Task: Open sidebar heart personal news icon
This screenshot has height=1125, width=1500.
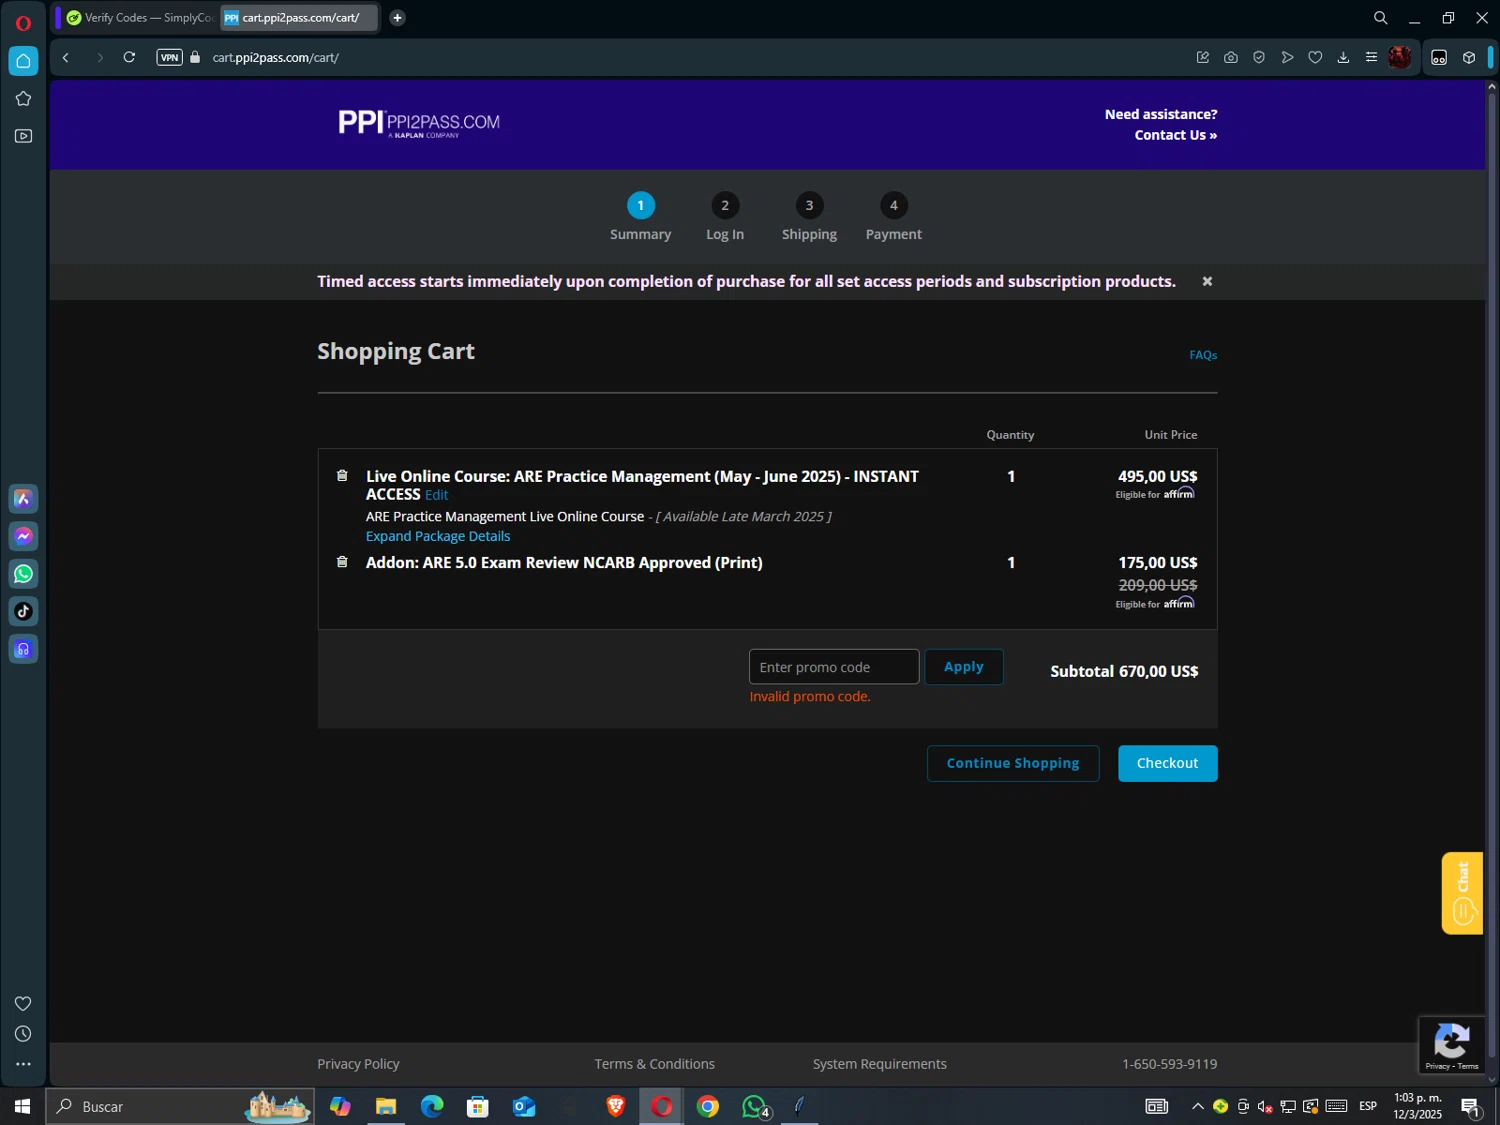Action: pyautogui.click(x=23, y=1003)
